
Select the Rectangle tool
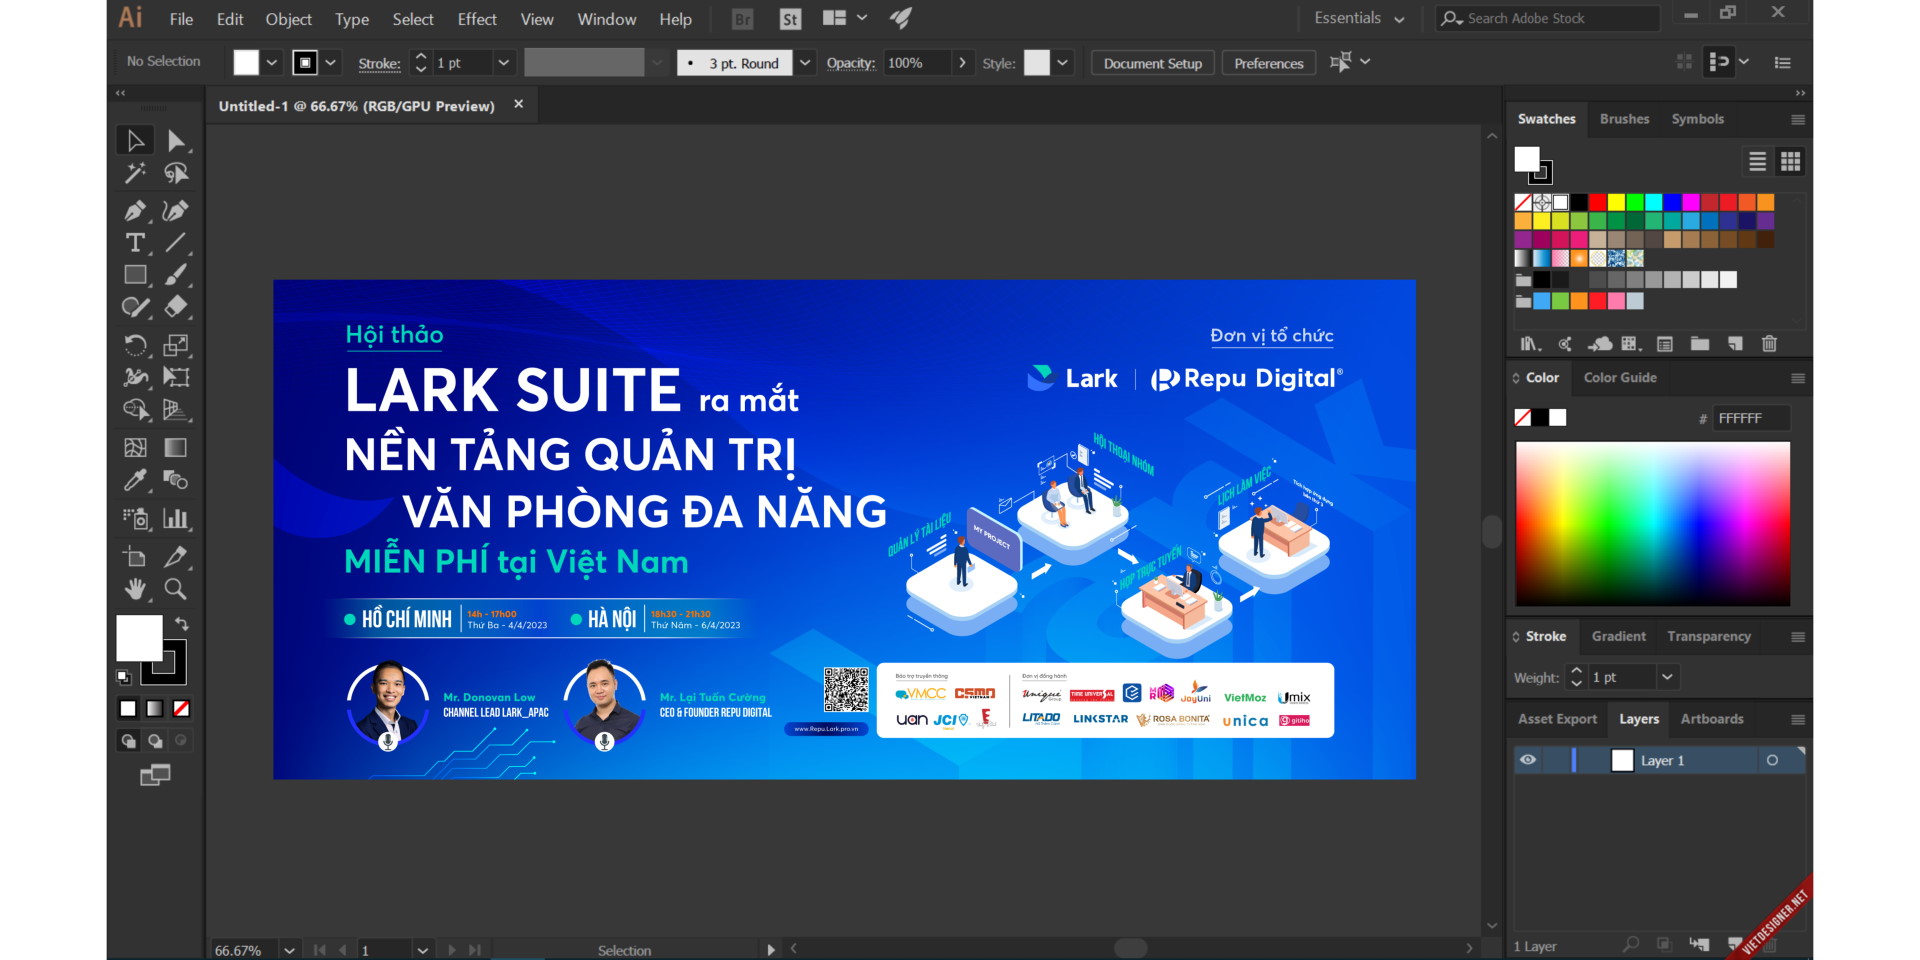pyautogui.click(x=135, y=275)
